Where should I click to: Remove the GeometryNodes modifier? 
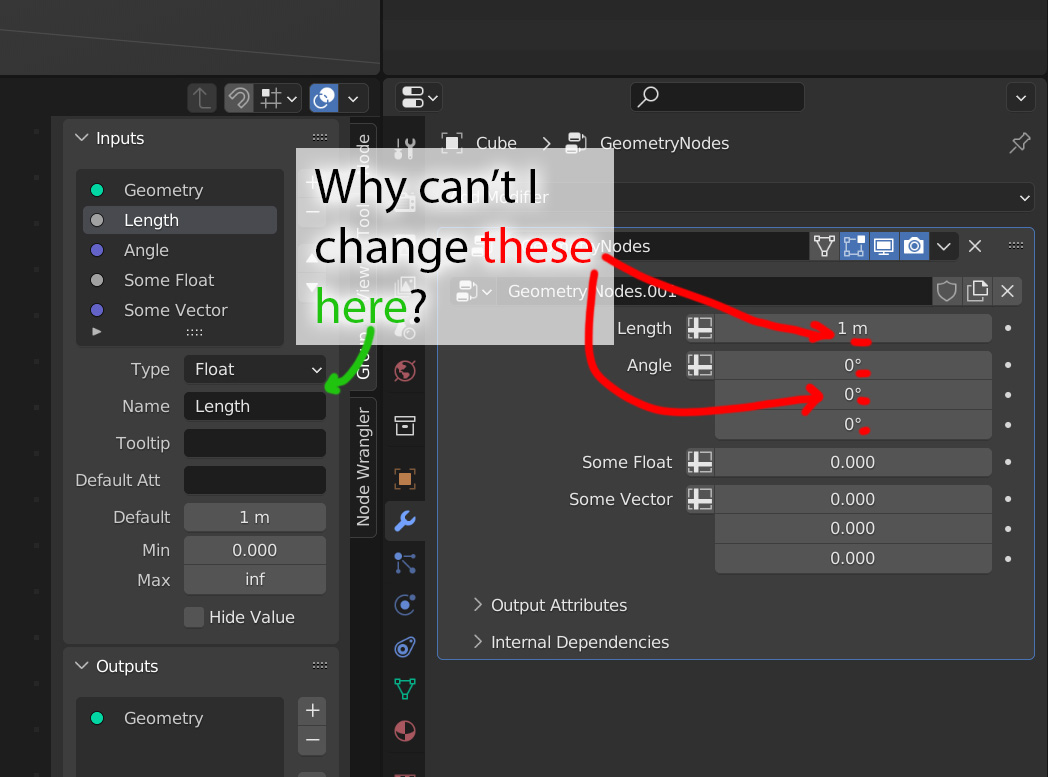pos(975,246)
